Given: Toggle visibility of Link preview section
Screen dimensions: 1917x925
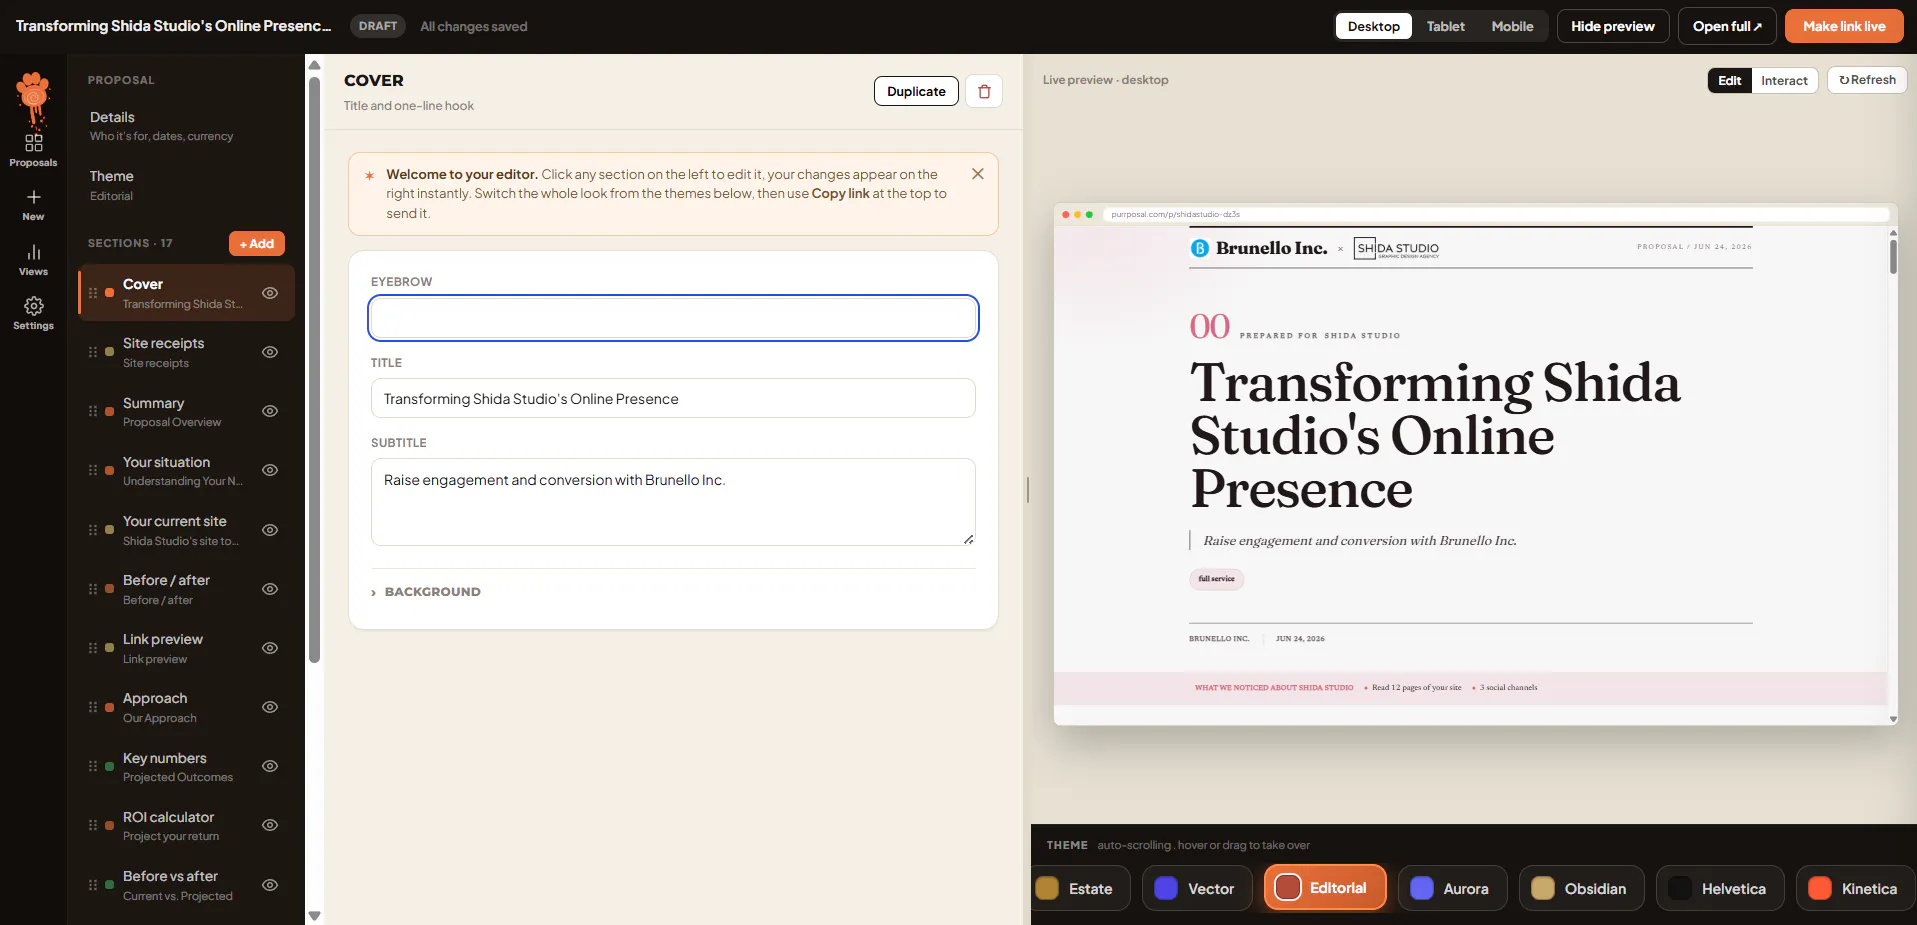Looking at the screenshot, I should pyautogui.click(x=270, y=648).
